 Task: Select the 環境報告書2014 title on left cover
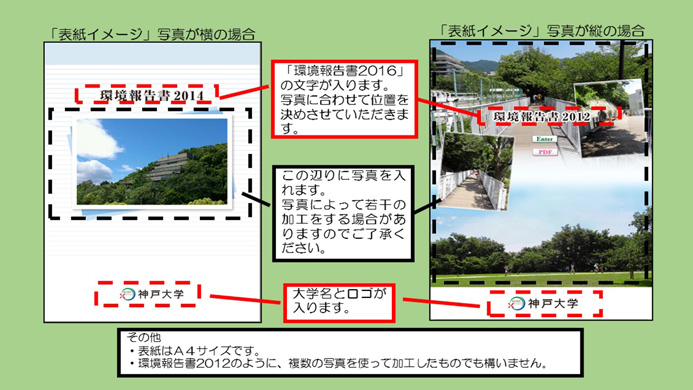click(x=152, y=95)
